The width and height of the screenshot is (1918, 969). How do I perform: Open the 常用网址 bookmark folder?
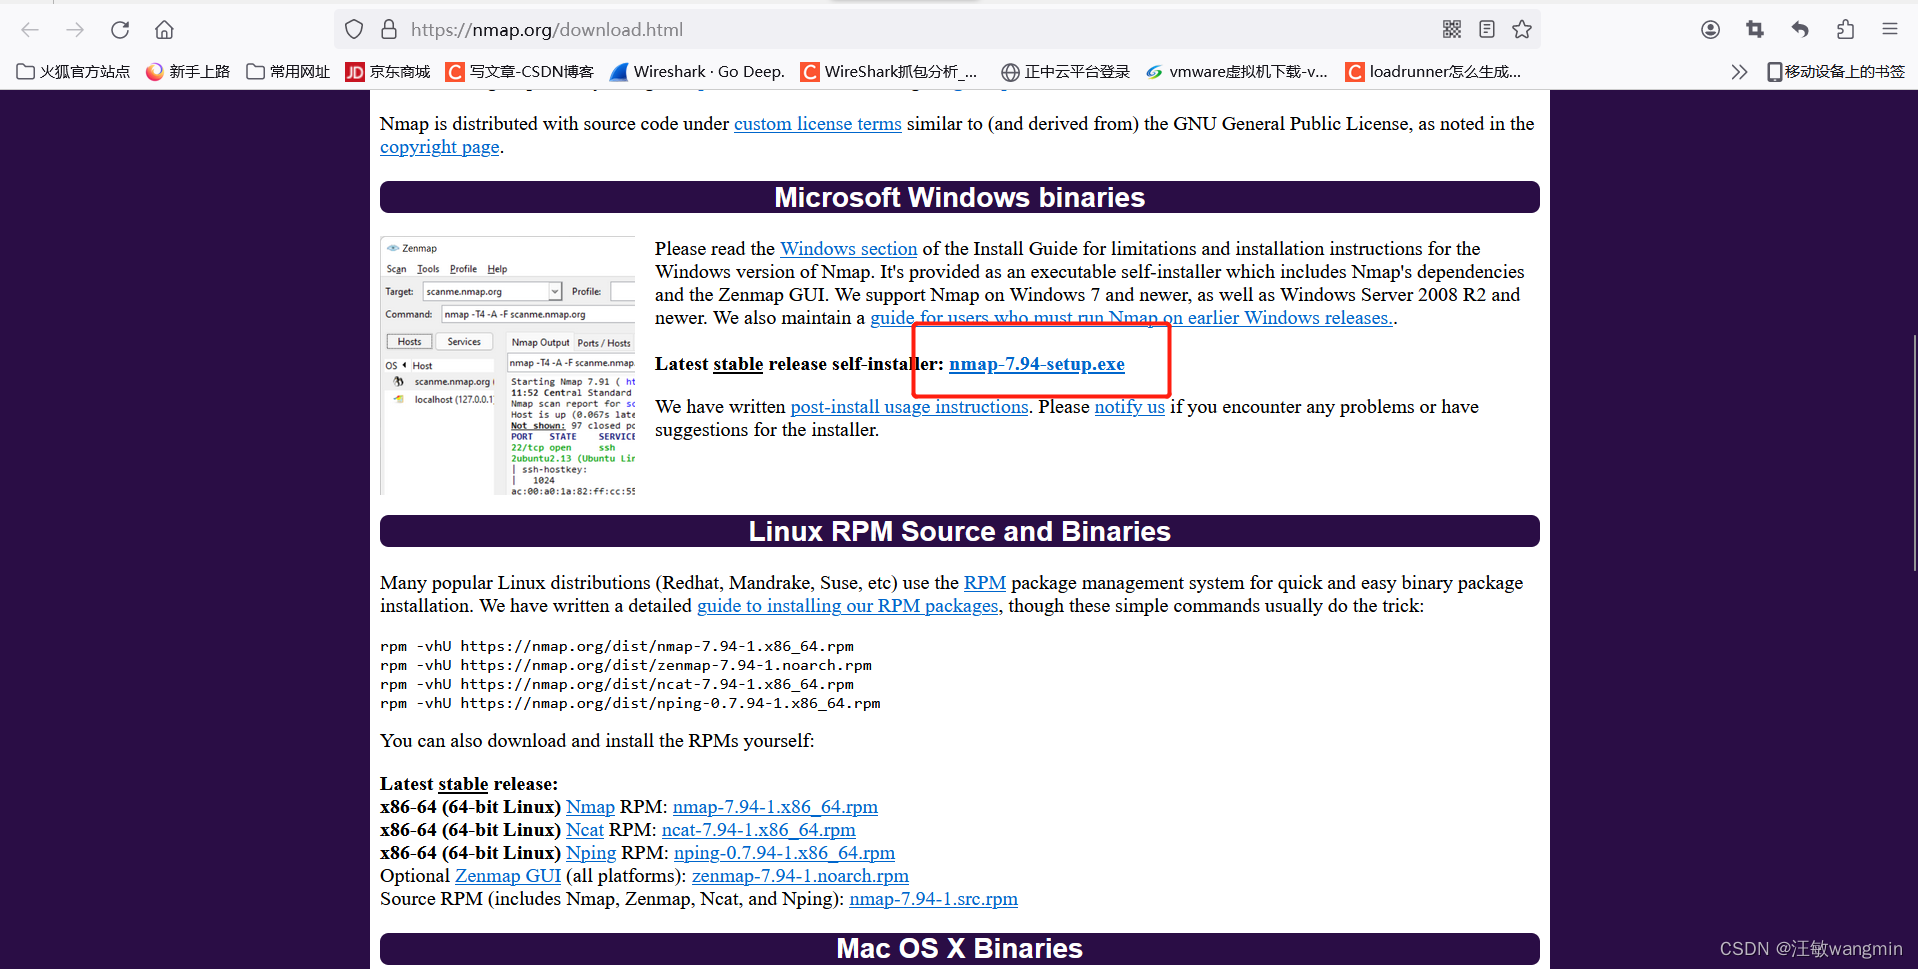(288, 72)
